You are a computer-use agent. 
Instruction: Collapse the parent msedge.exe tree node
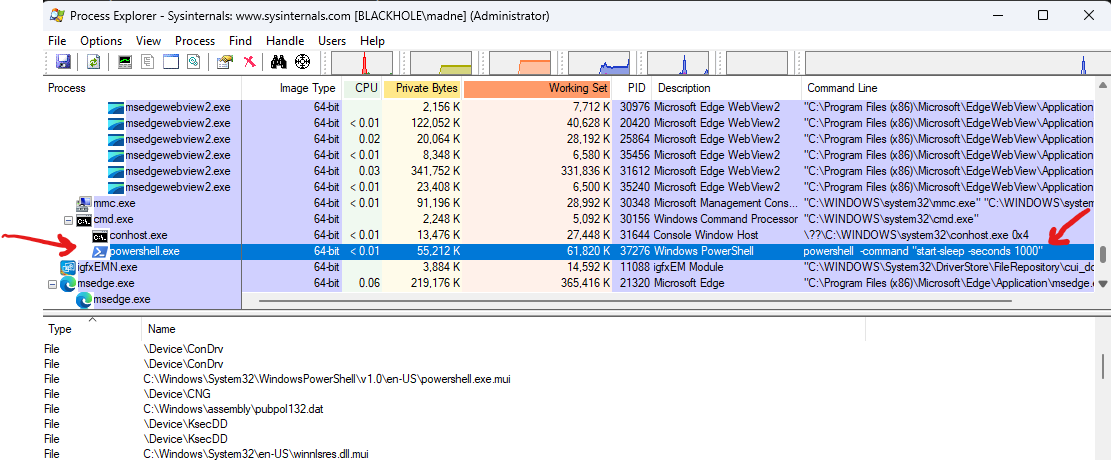tap(52, 284)
